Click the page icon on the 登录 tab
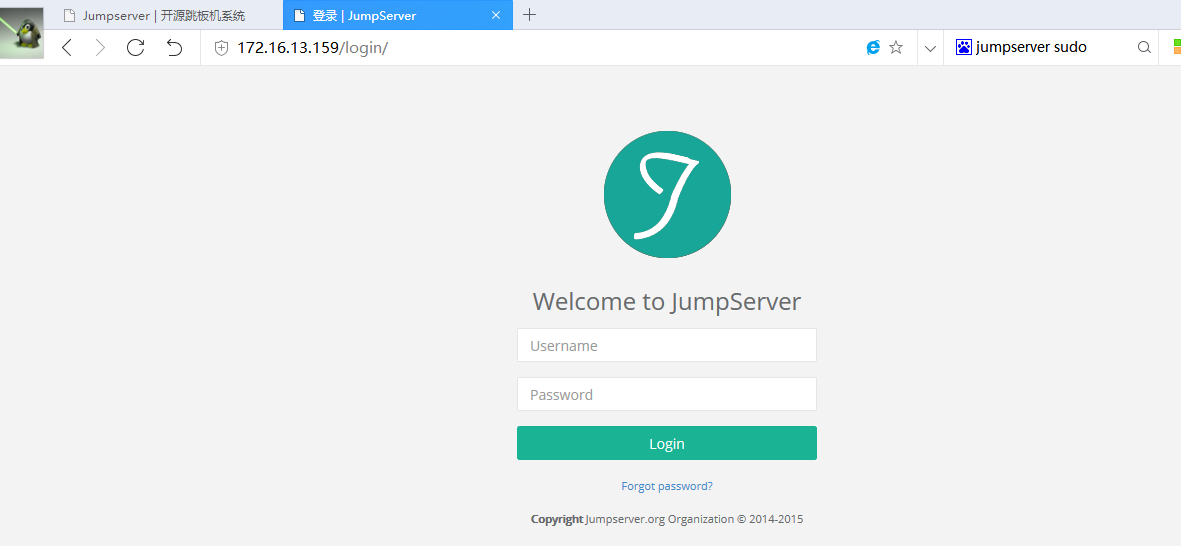 [x=299, y=15]
